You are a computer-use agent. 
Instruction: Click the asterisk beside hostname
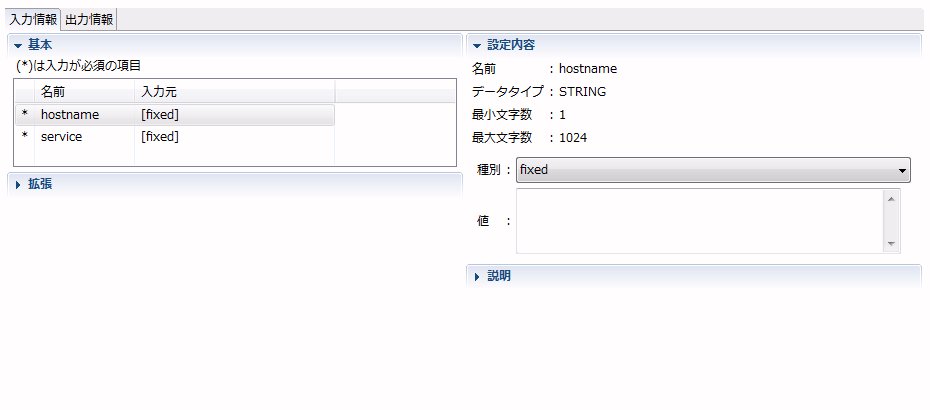click(x=25, y=115)
